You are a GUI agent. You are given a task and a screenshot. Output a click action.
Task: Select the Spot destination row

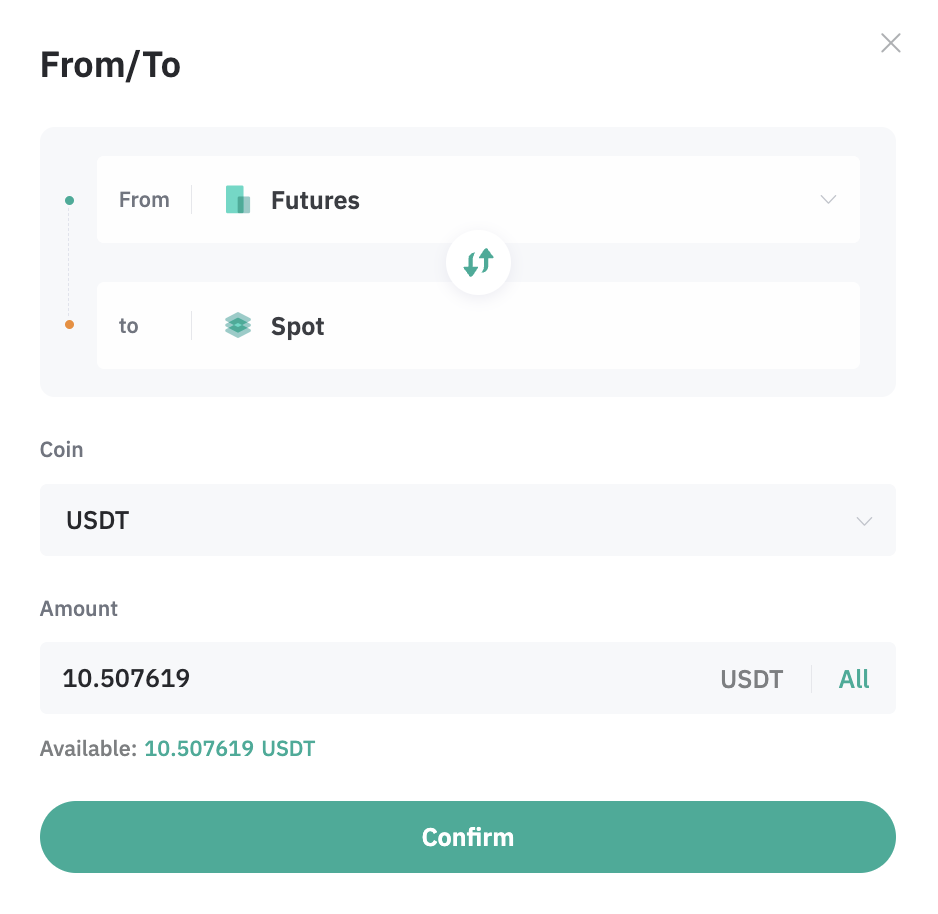pos(478,325)
